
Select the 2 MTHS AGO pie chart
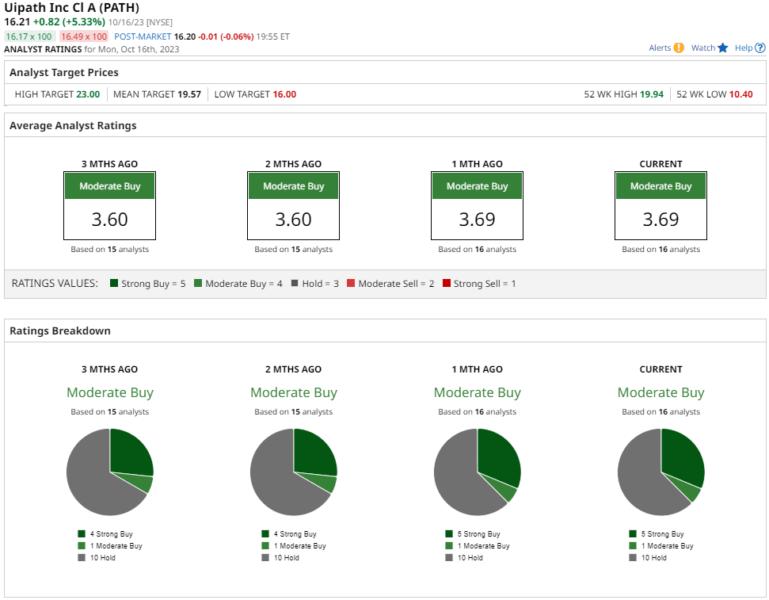coord(294,472)
